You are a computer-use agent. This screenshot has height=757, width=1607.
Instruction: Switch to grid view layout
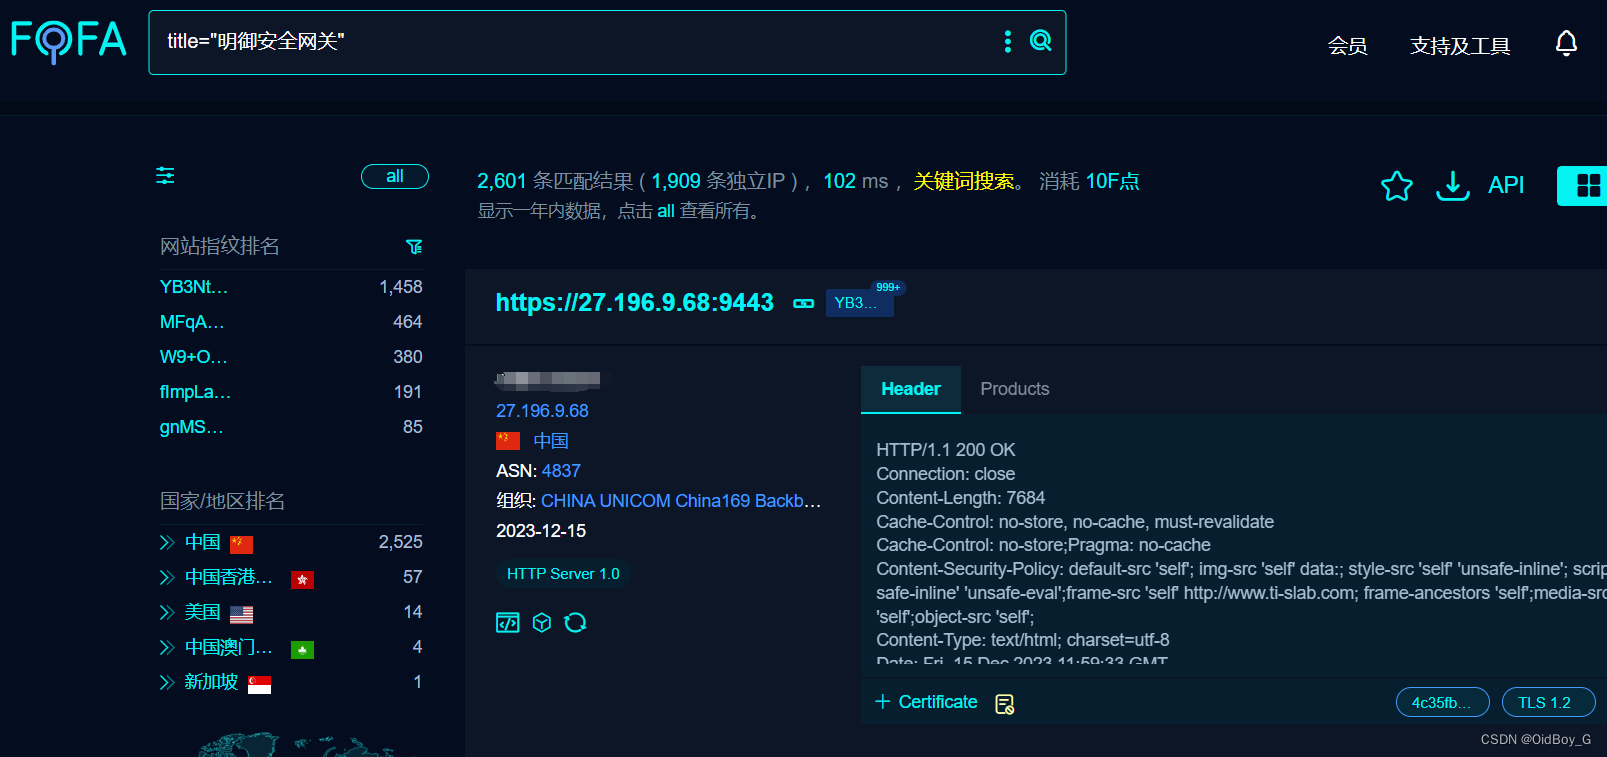[x=1587, y=186]
